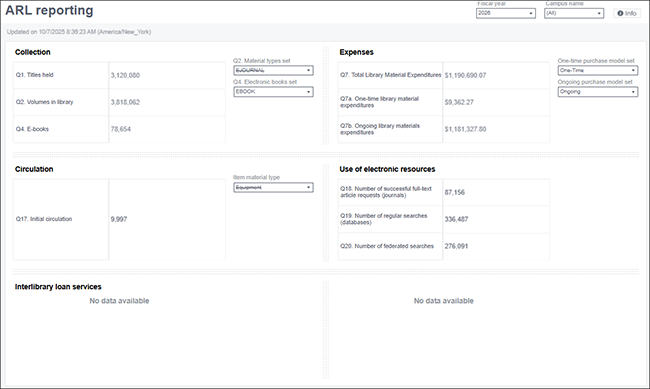The width and height of the screenshot is (650, 389).
Task: Select Q7b. Ongoing library materials expenditures label
Action: (380, 129)
